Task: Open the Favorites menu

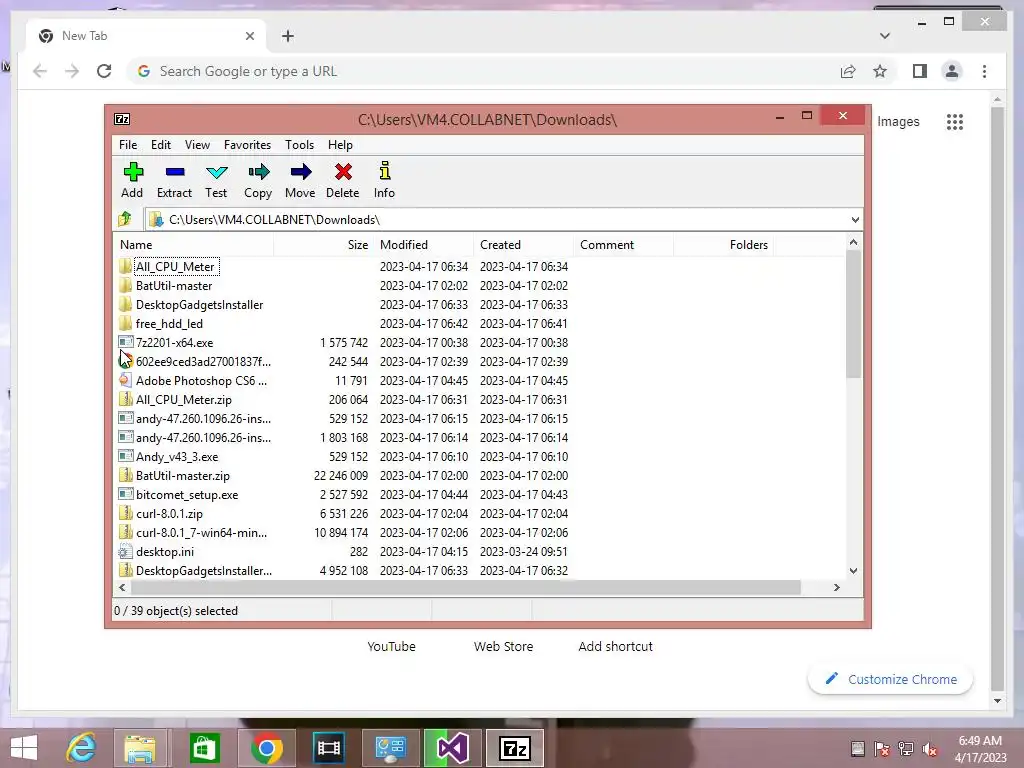Action: tap(247, 145)
